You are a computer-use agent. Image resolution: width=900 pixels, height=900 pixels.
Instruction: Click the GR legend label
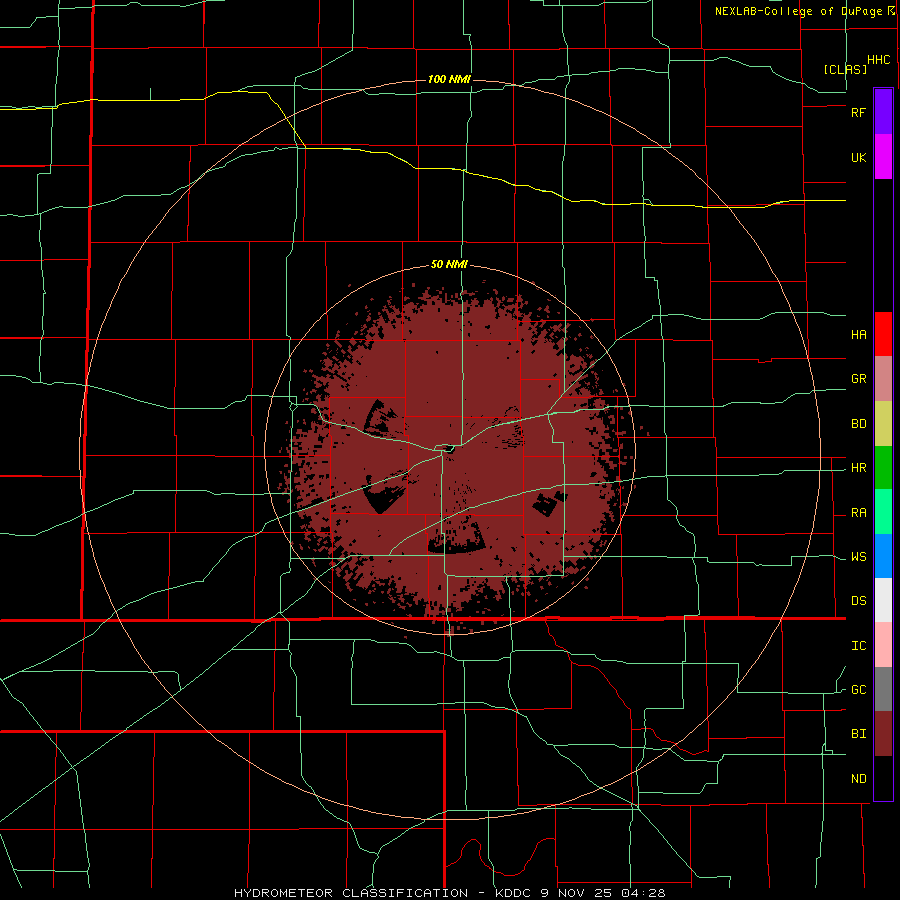point(858,379)
